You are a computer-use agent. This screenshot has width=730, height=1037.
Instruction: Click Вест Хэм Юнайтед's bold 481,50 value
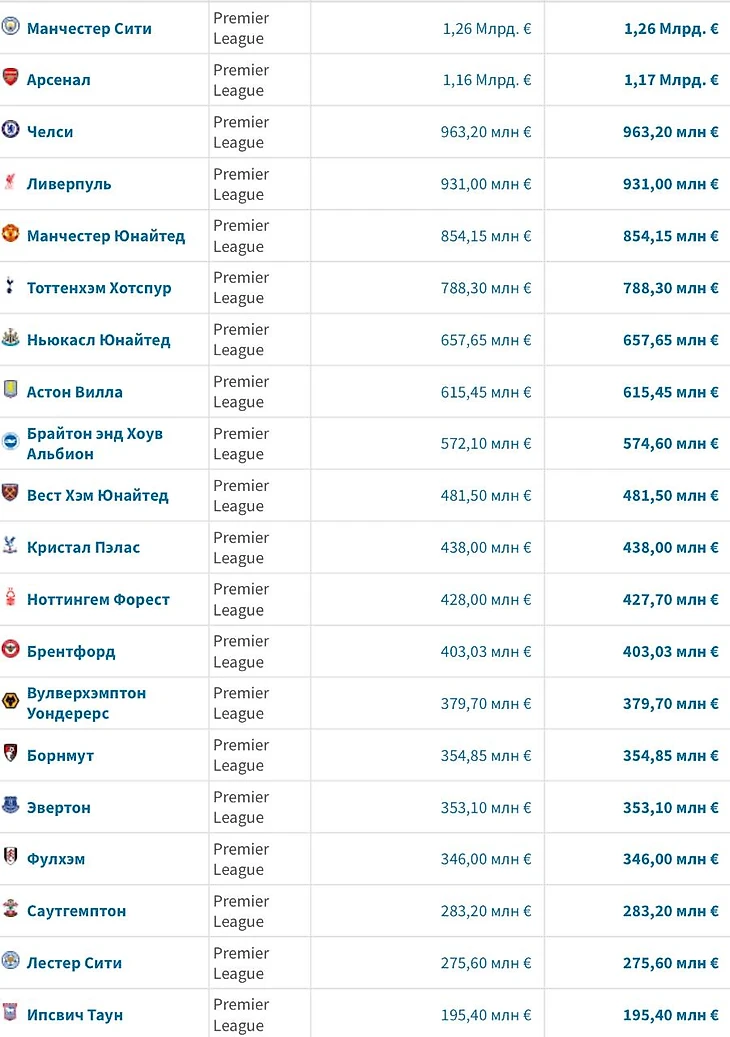click(670, 496)
